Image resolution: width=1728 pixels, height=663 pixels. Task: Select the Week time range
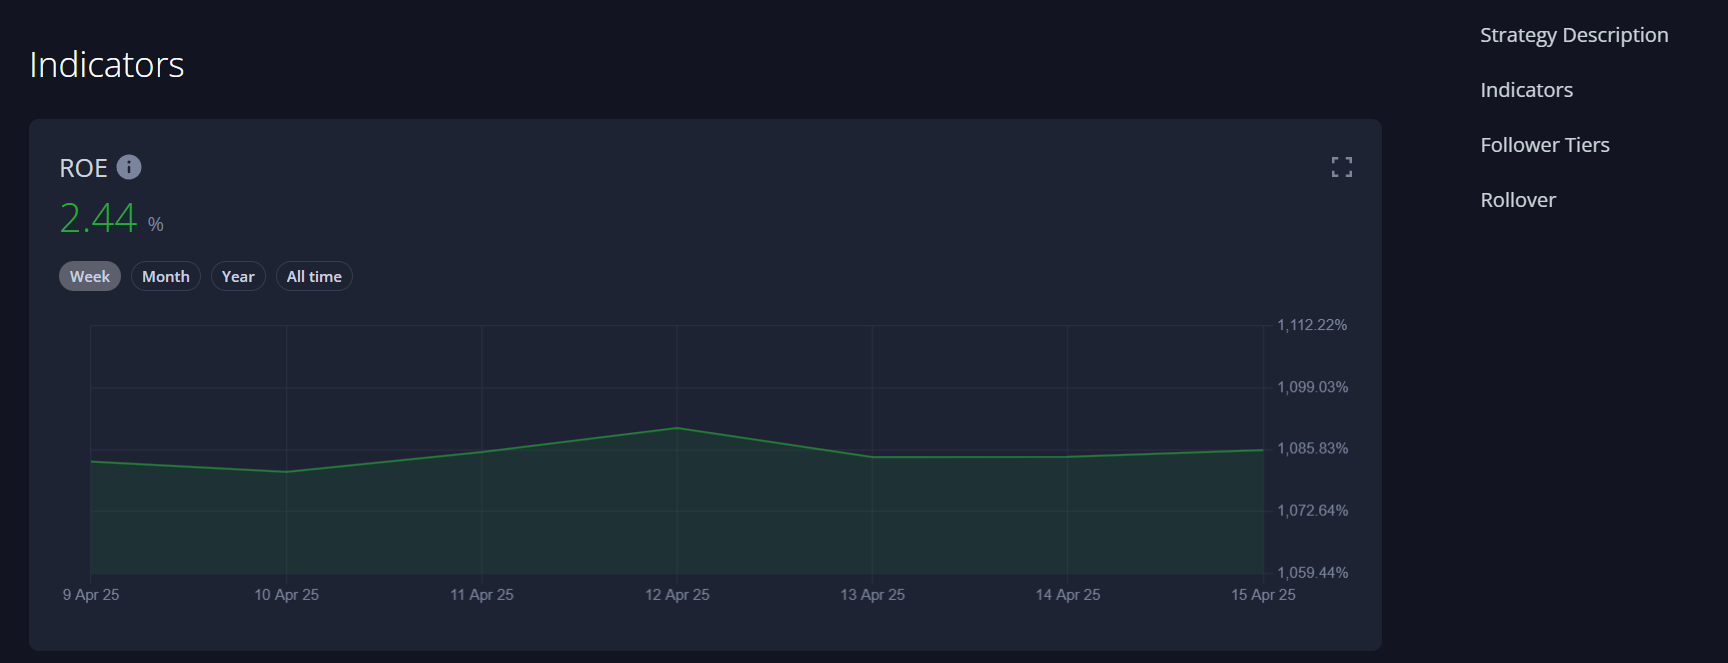(x=90, y=277)
